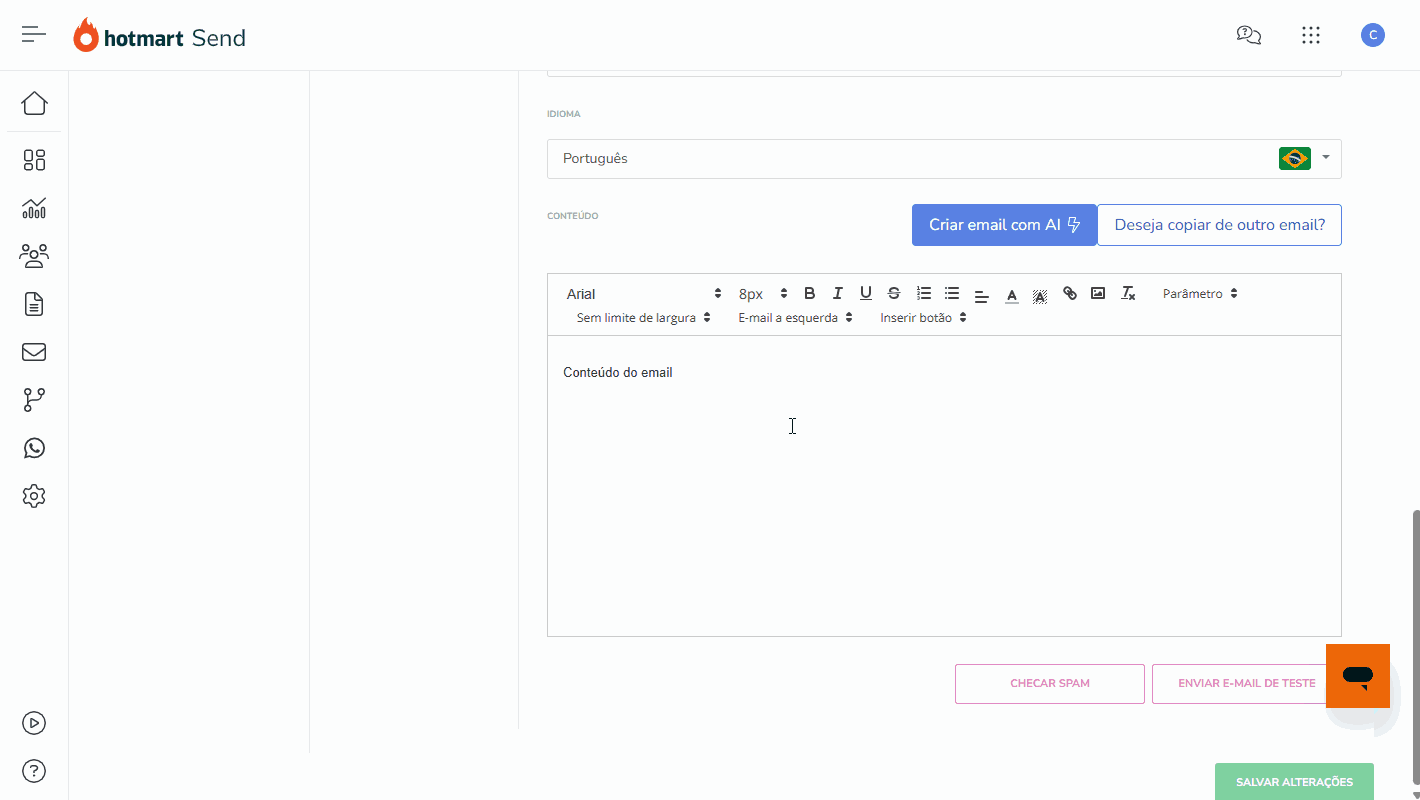Screen dimensions: 1420x800
Task: Go to analytics chart icon in sidebar
Action: (x=34, y=208)
